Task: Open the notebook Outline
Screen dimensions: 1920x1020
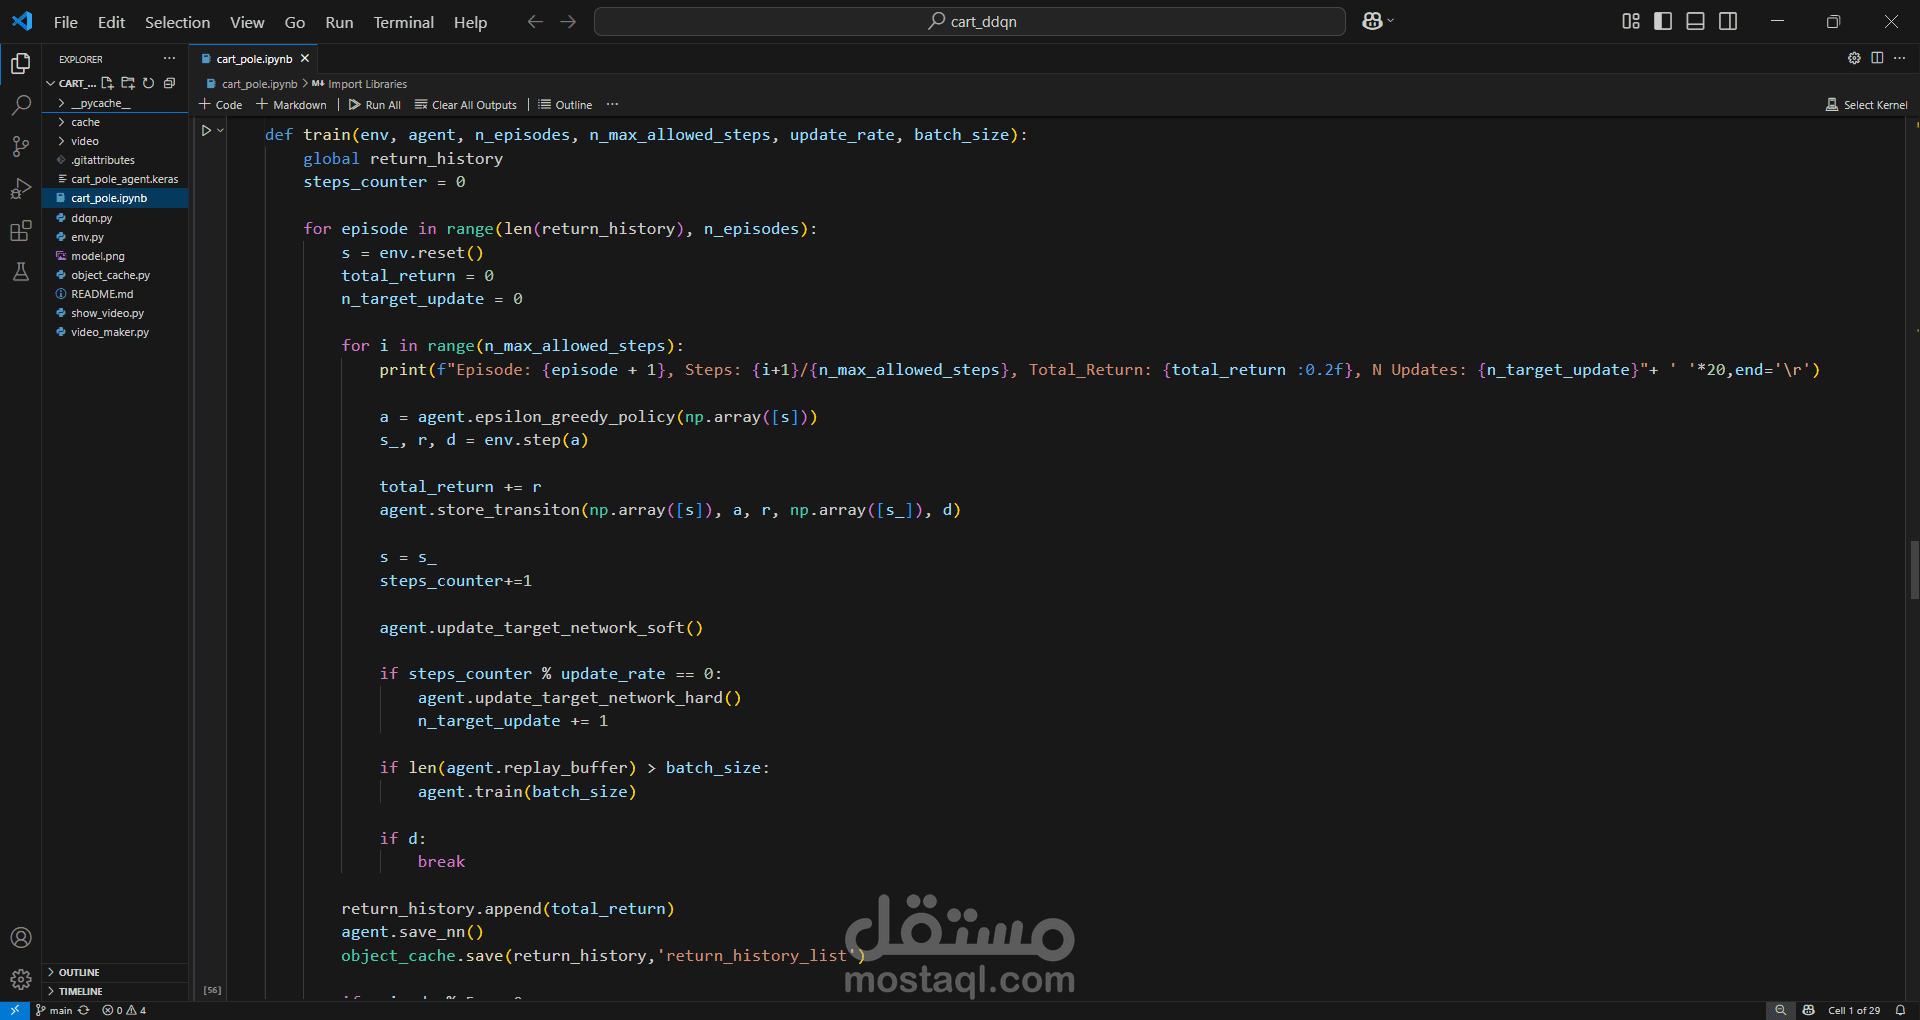Action: [565, 104]
